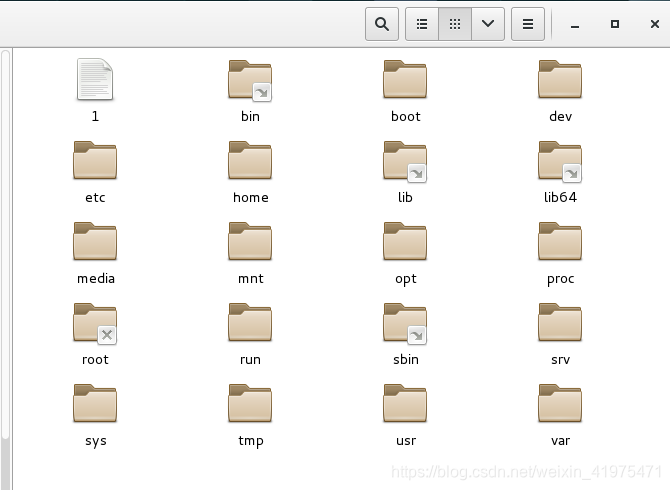Expand the view options dropdown arrow
Viewport: 670px width, 490px height.
(x=488, y=24)
